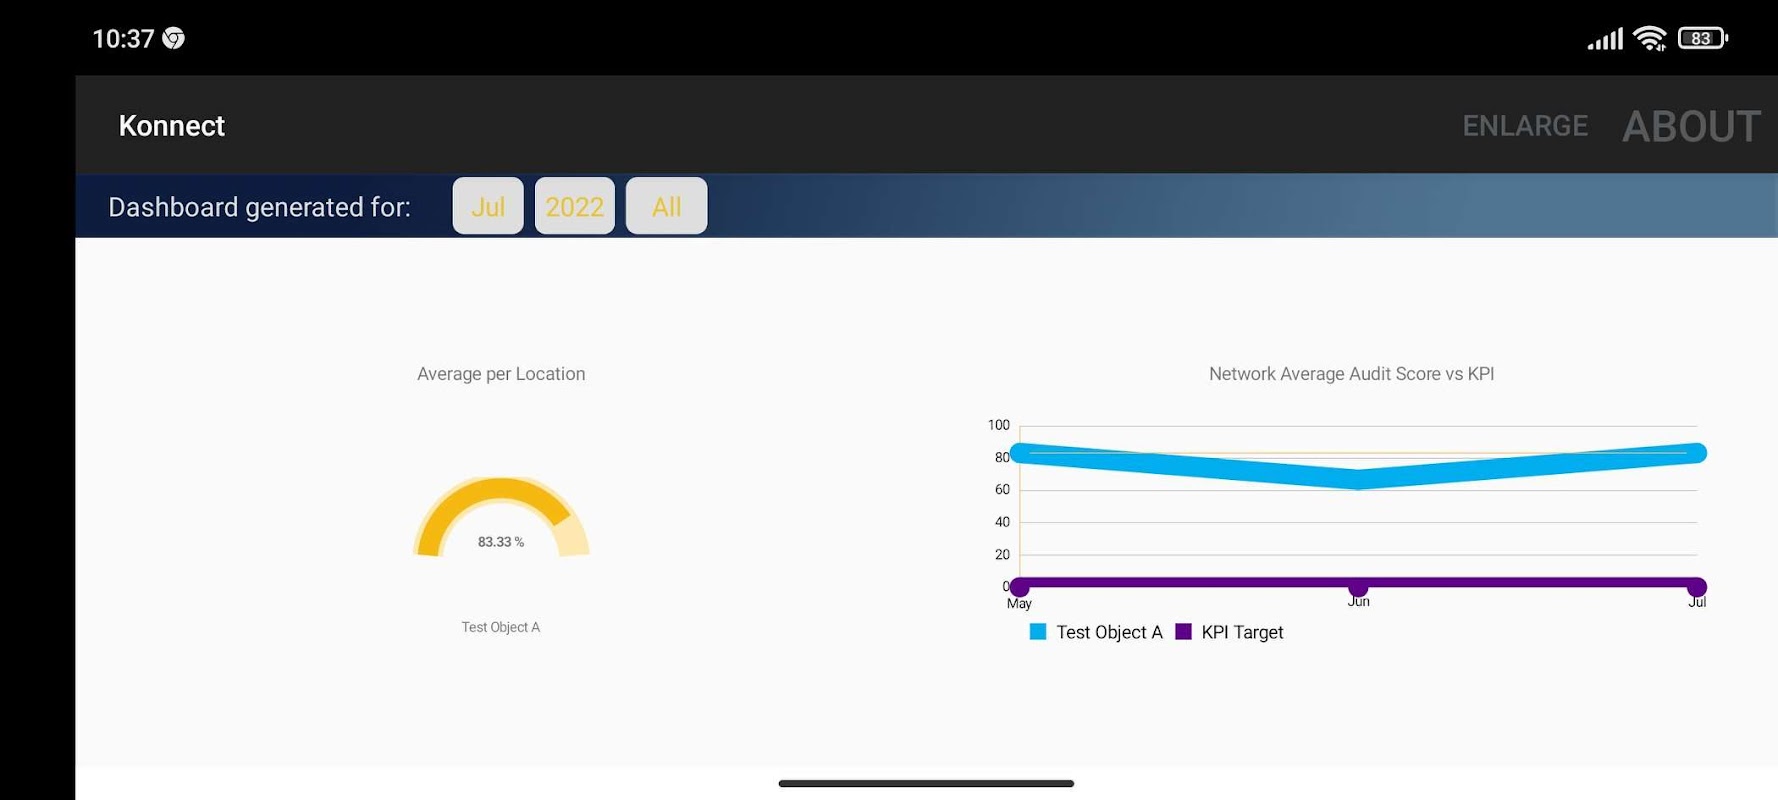The image size is (1778, 800).
Task: Select the May KPI Target data point
Action: click(x=1019, y=587)
